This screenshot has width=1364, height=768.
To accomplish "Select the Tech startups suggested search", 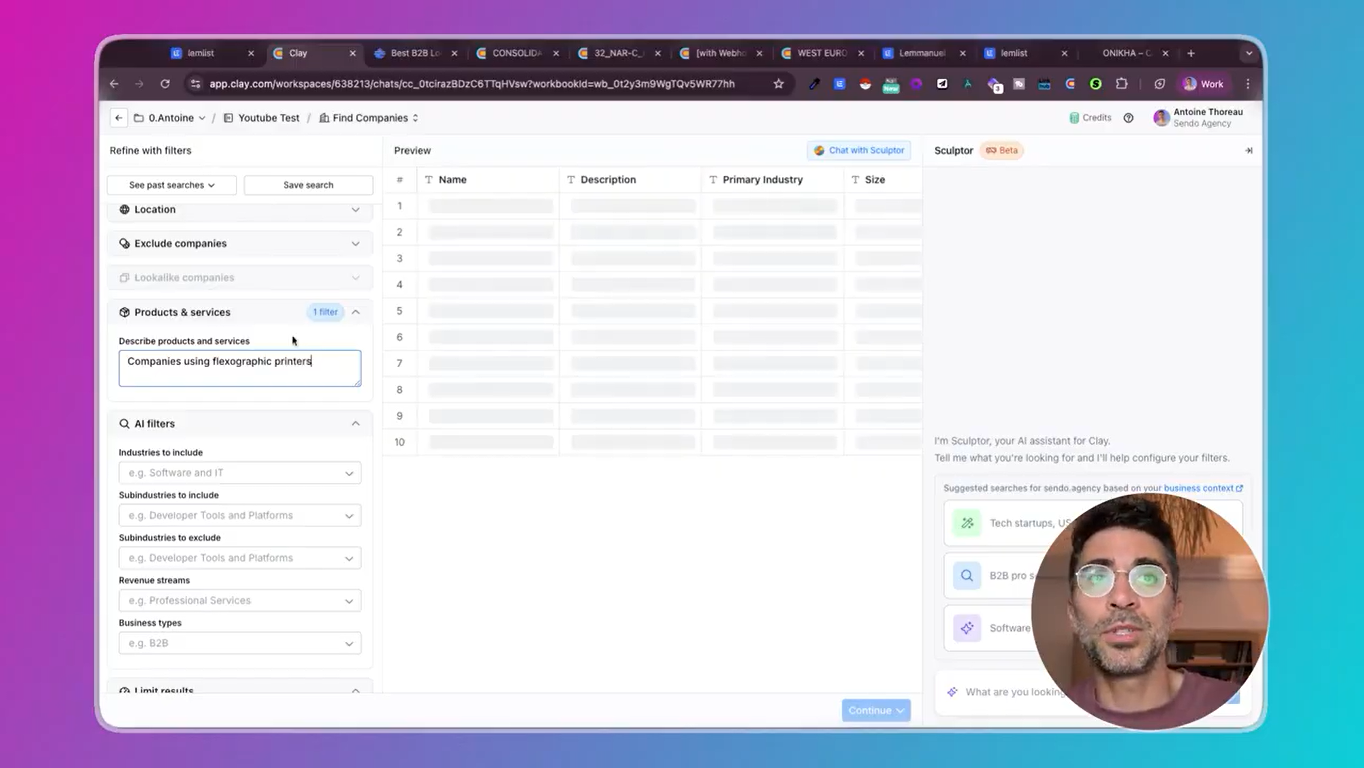I will (x=1092, y=523).
